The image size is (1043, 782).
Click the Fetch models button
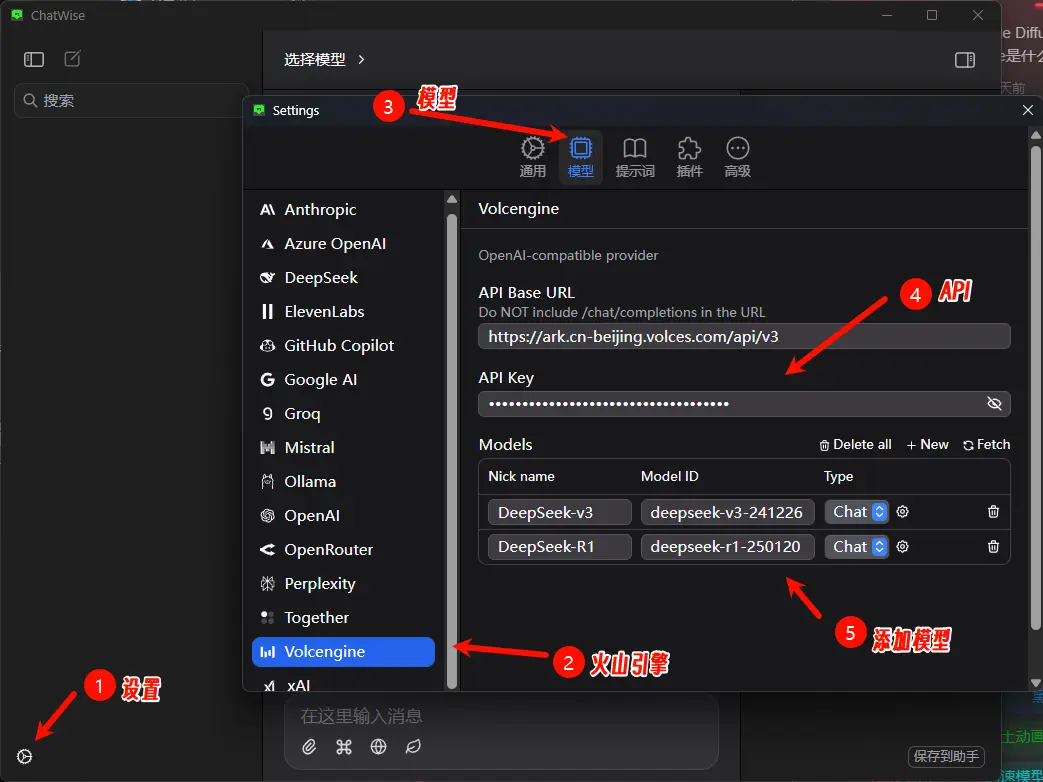[986, 445]
